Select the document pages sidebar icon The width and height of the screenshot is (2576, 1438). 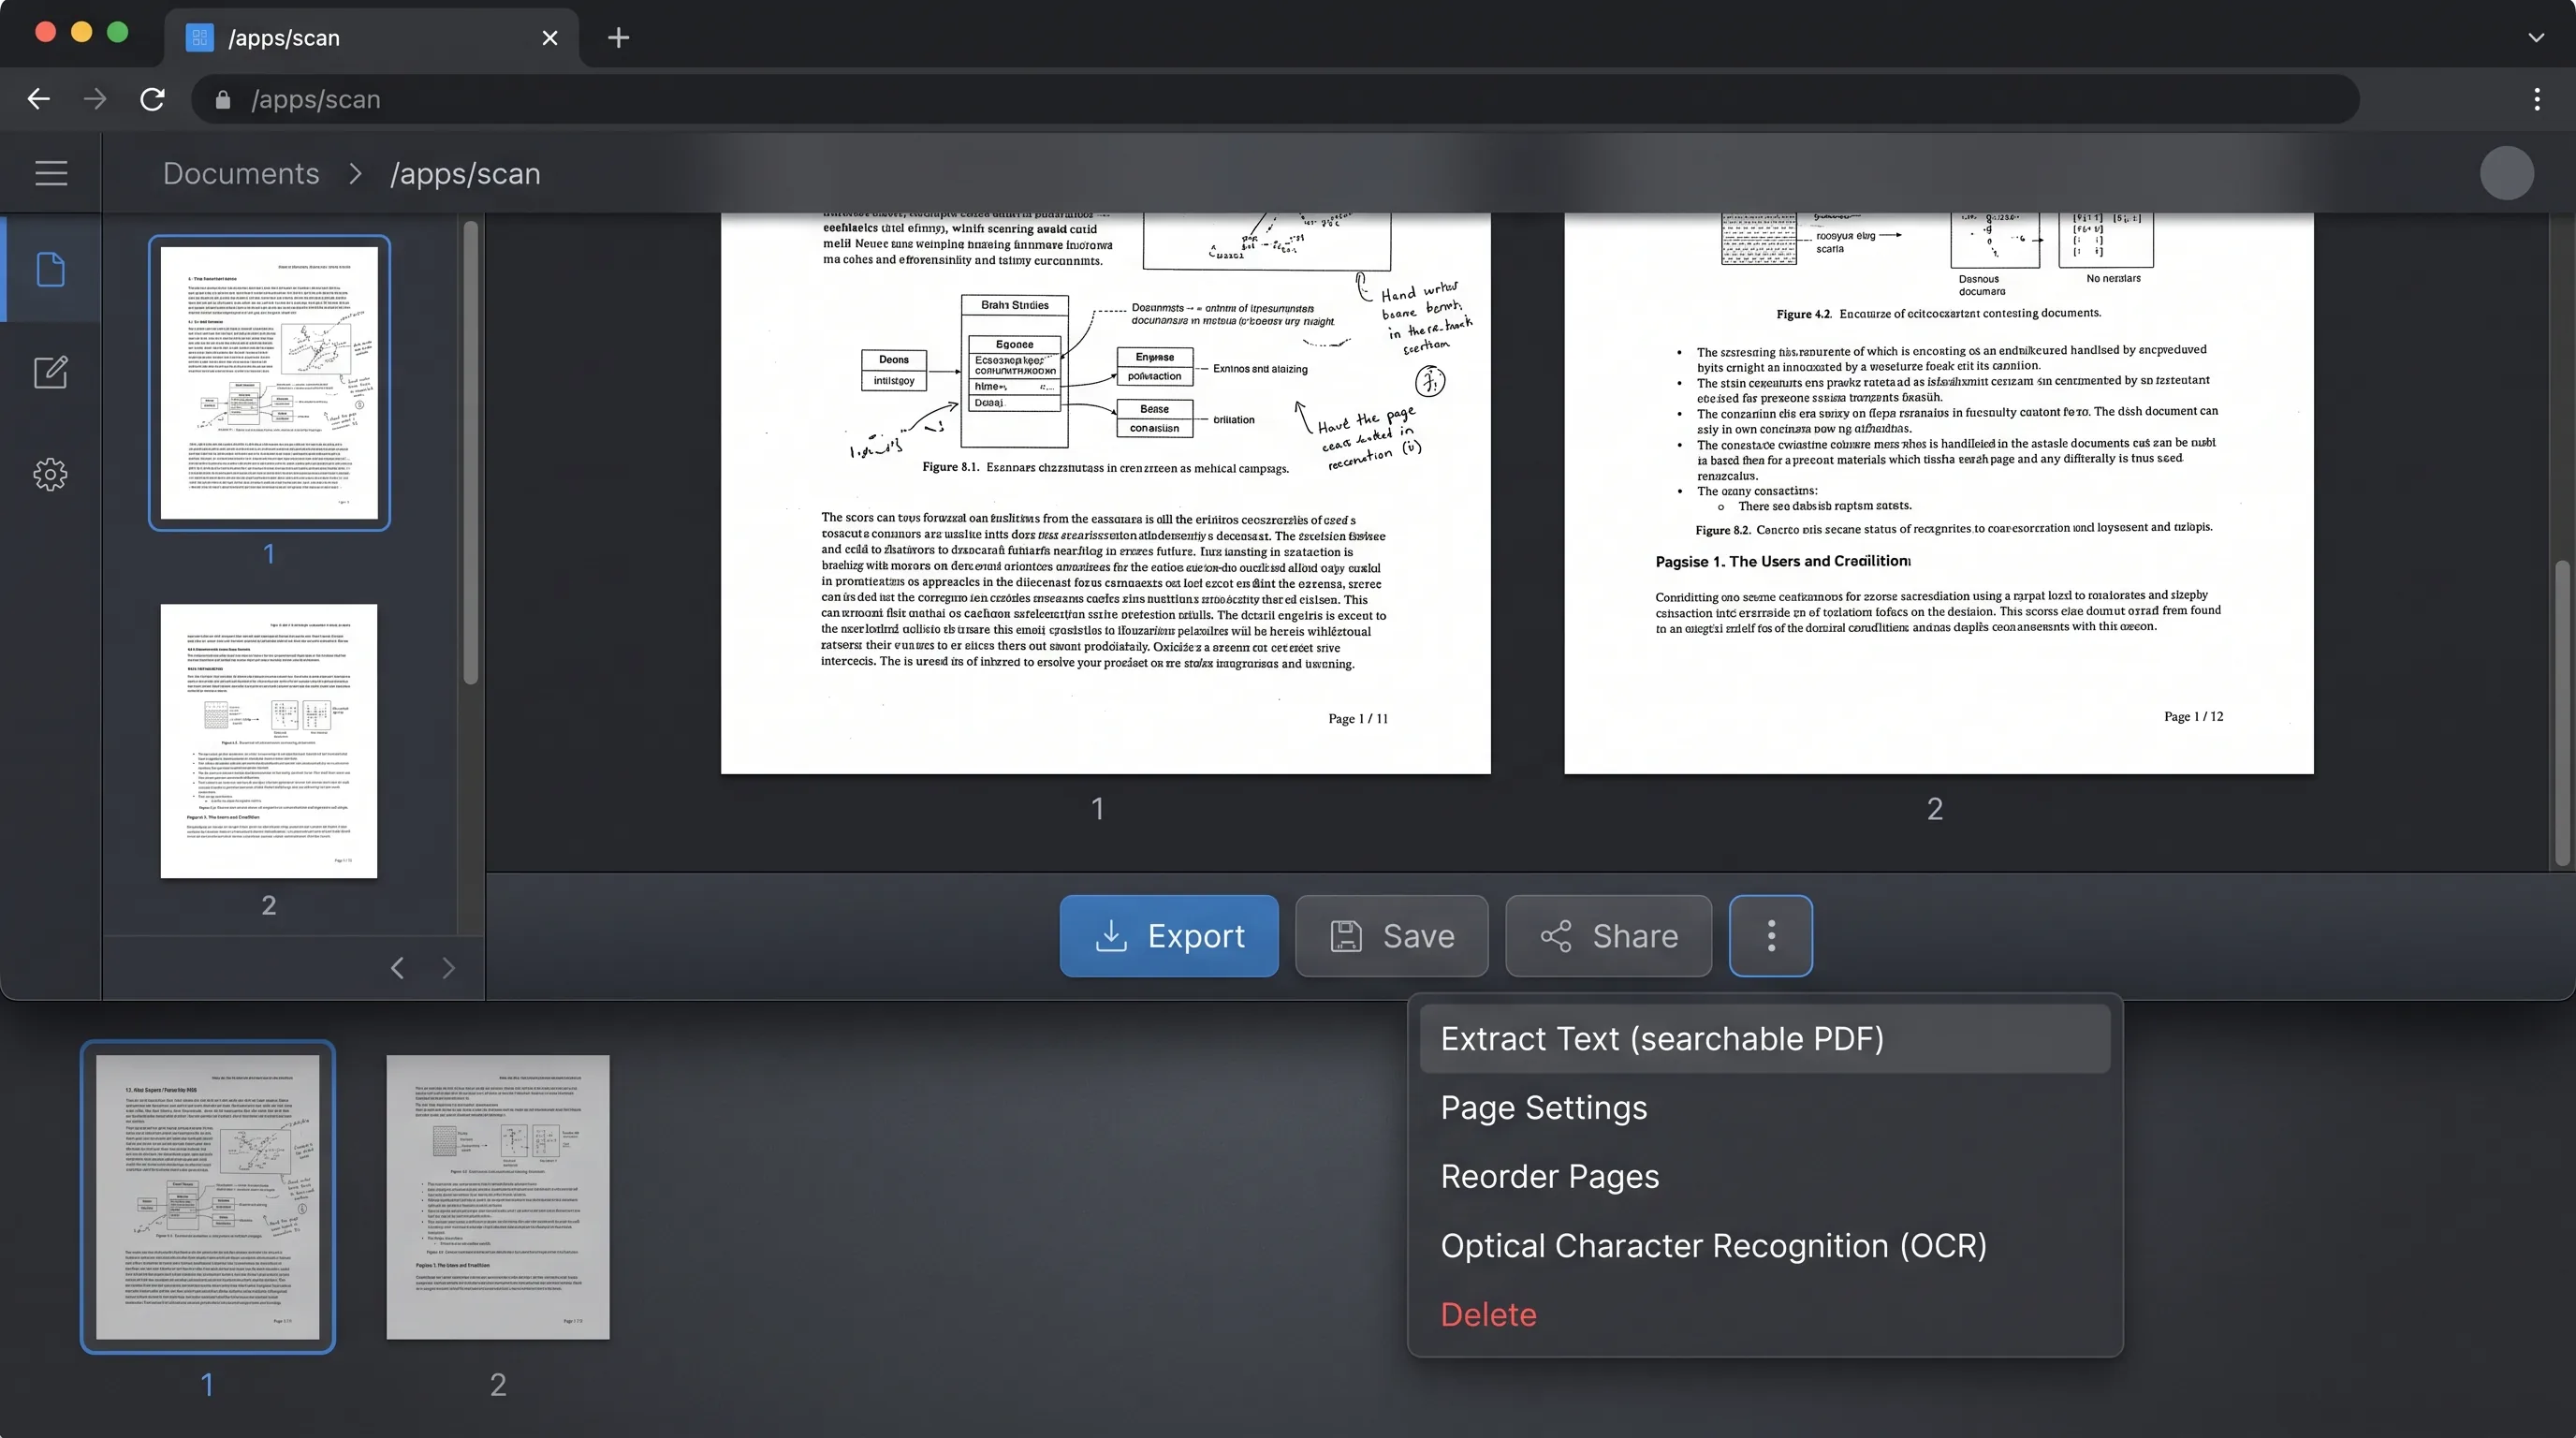(x=51, y=269)
